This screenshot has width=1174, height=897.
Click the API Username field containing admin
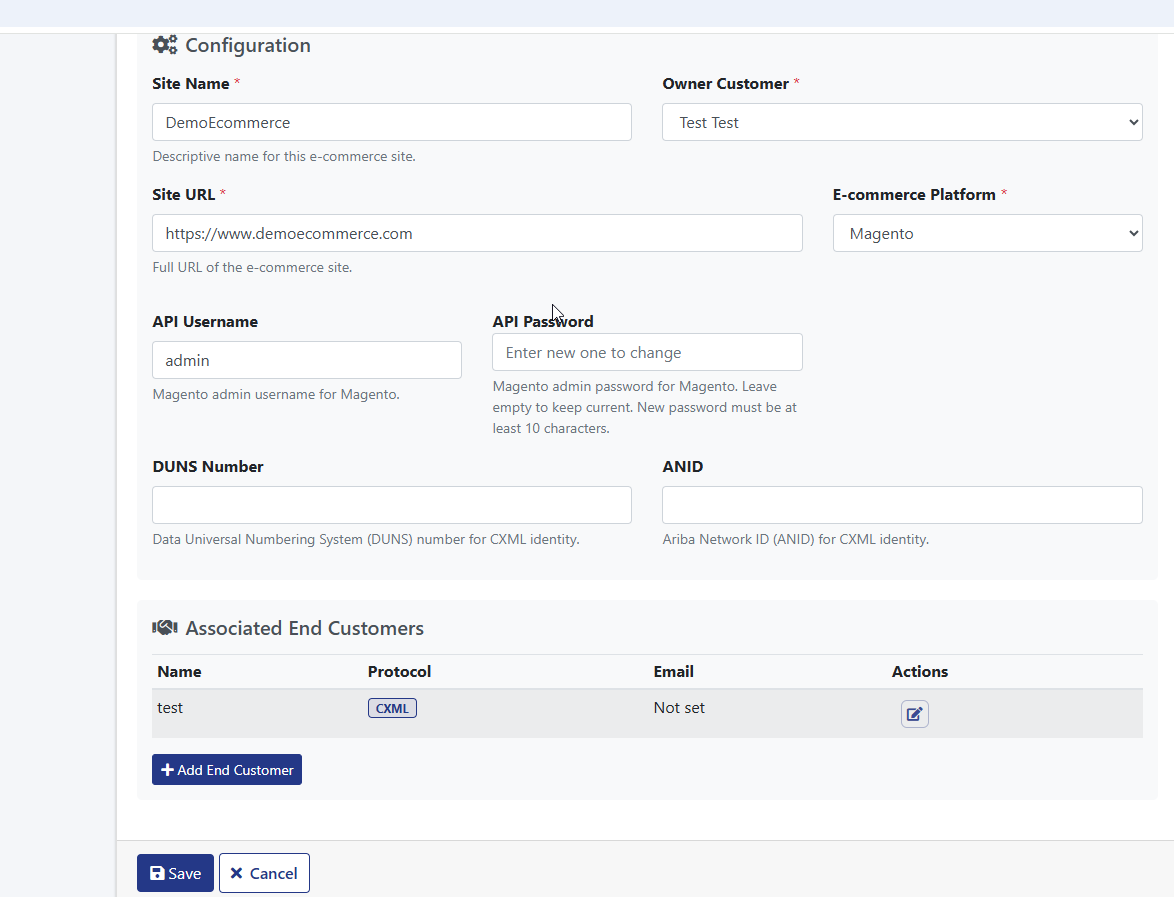point(306,360)
